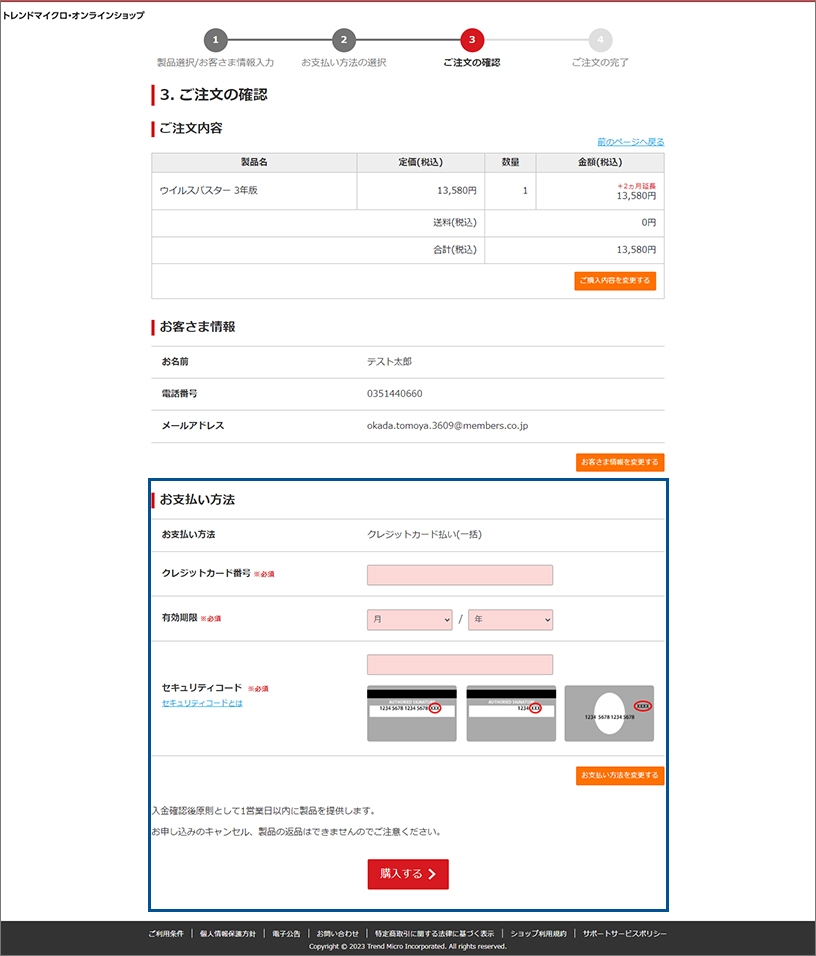Click the step 3 circle icon
Screen dimensions: 816x956
point(472,40)
